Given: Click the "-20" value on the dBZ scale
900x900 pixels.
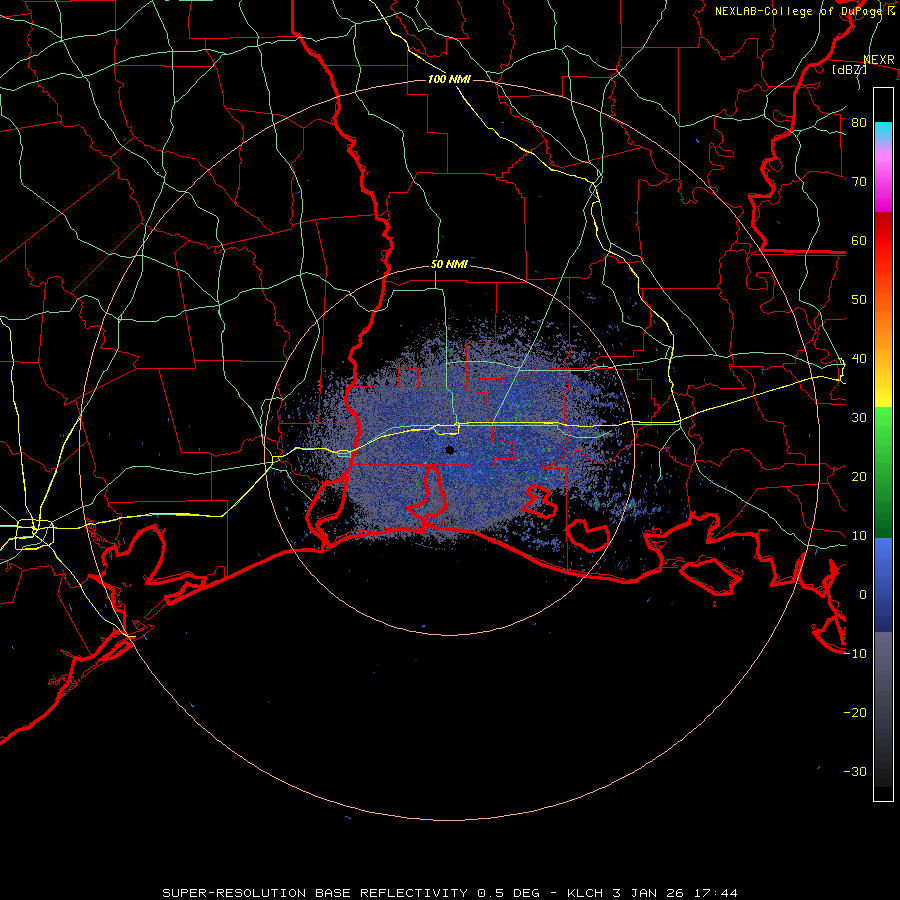Looking at the screenshot, I should (855, 712).
